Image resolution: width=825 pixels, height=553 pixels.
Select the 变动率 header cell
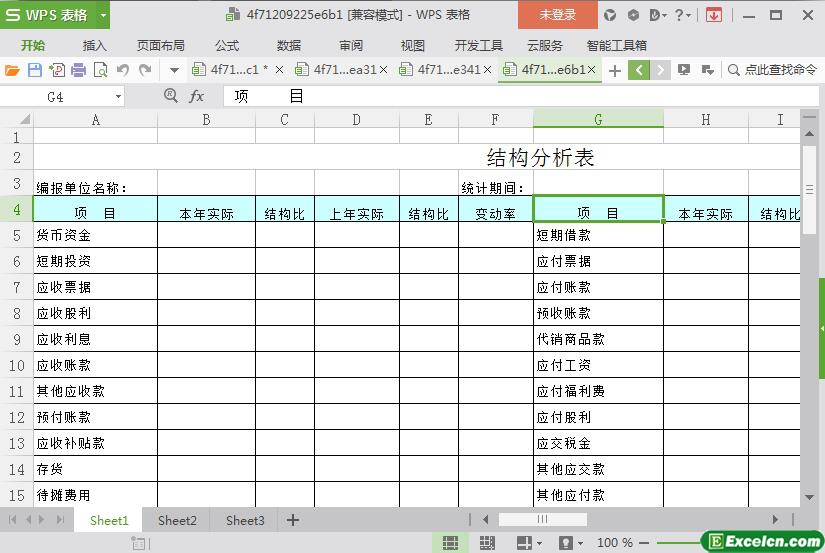click(495, 209)
